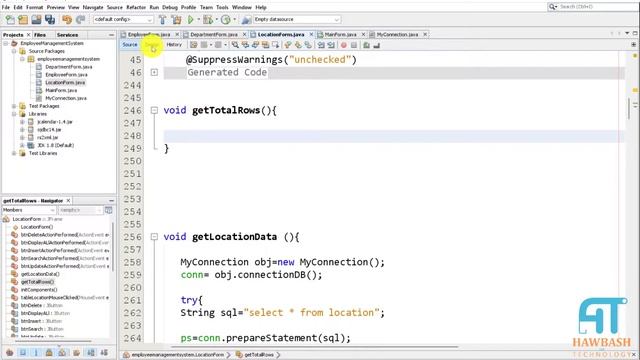Close the LocationForm.java tab
The width and height of the screenshot is (640, 360).
tap(311, 35)
